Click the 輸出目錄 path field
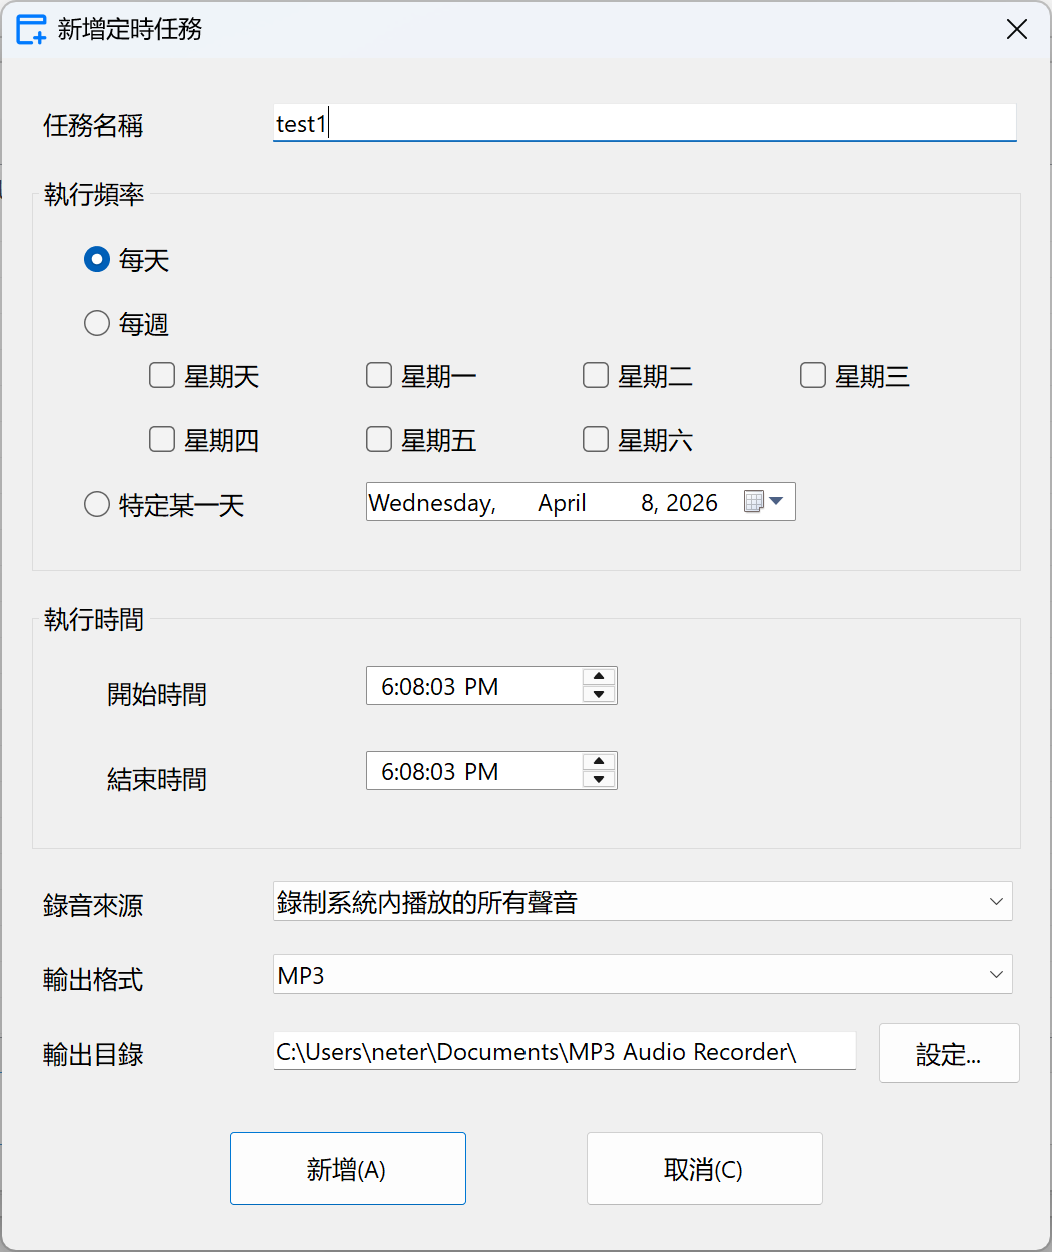 tap(564, 1051)
